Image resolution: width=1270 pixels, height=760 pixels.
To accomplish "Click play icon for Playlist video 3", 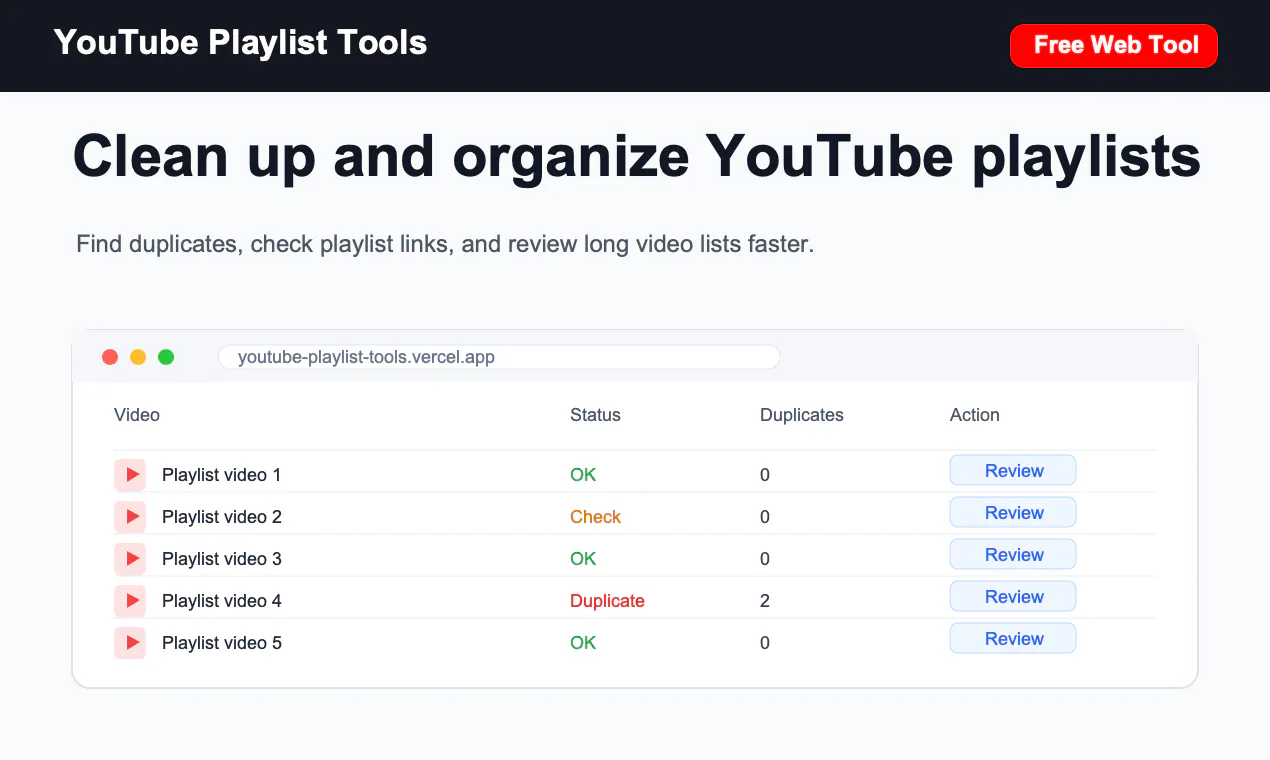I will click(130, 559).
